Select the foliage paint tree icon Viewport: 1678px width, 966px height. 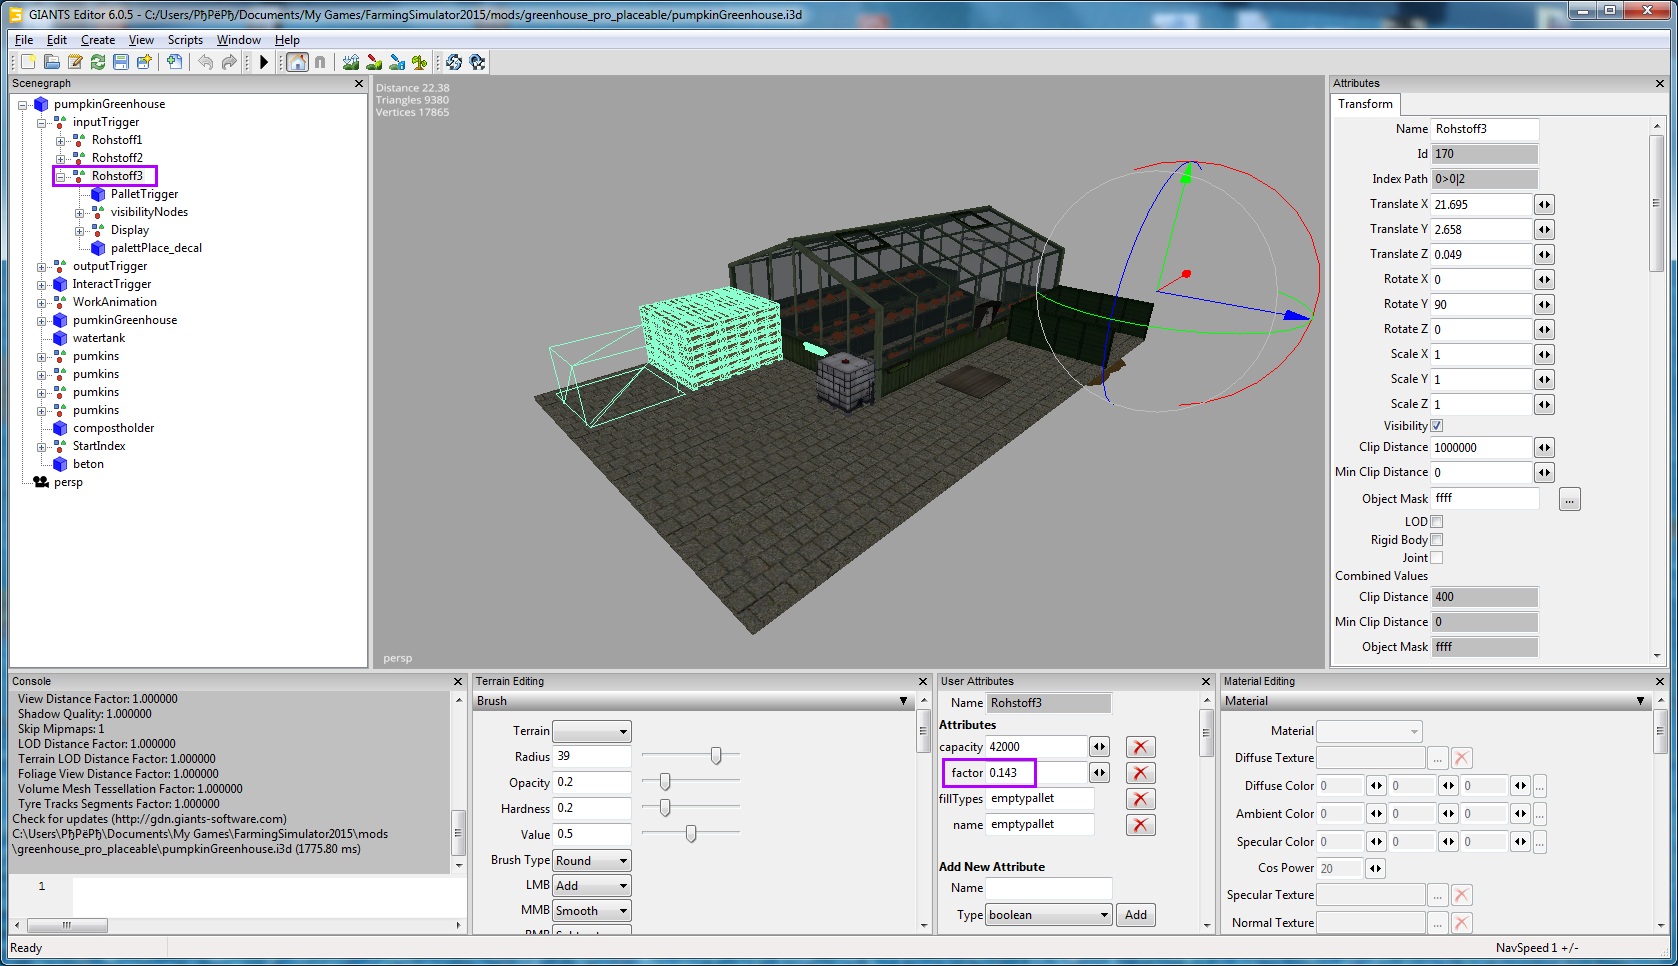tap(420, 62)
